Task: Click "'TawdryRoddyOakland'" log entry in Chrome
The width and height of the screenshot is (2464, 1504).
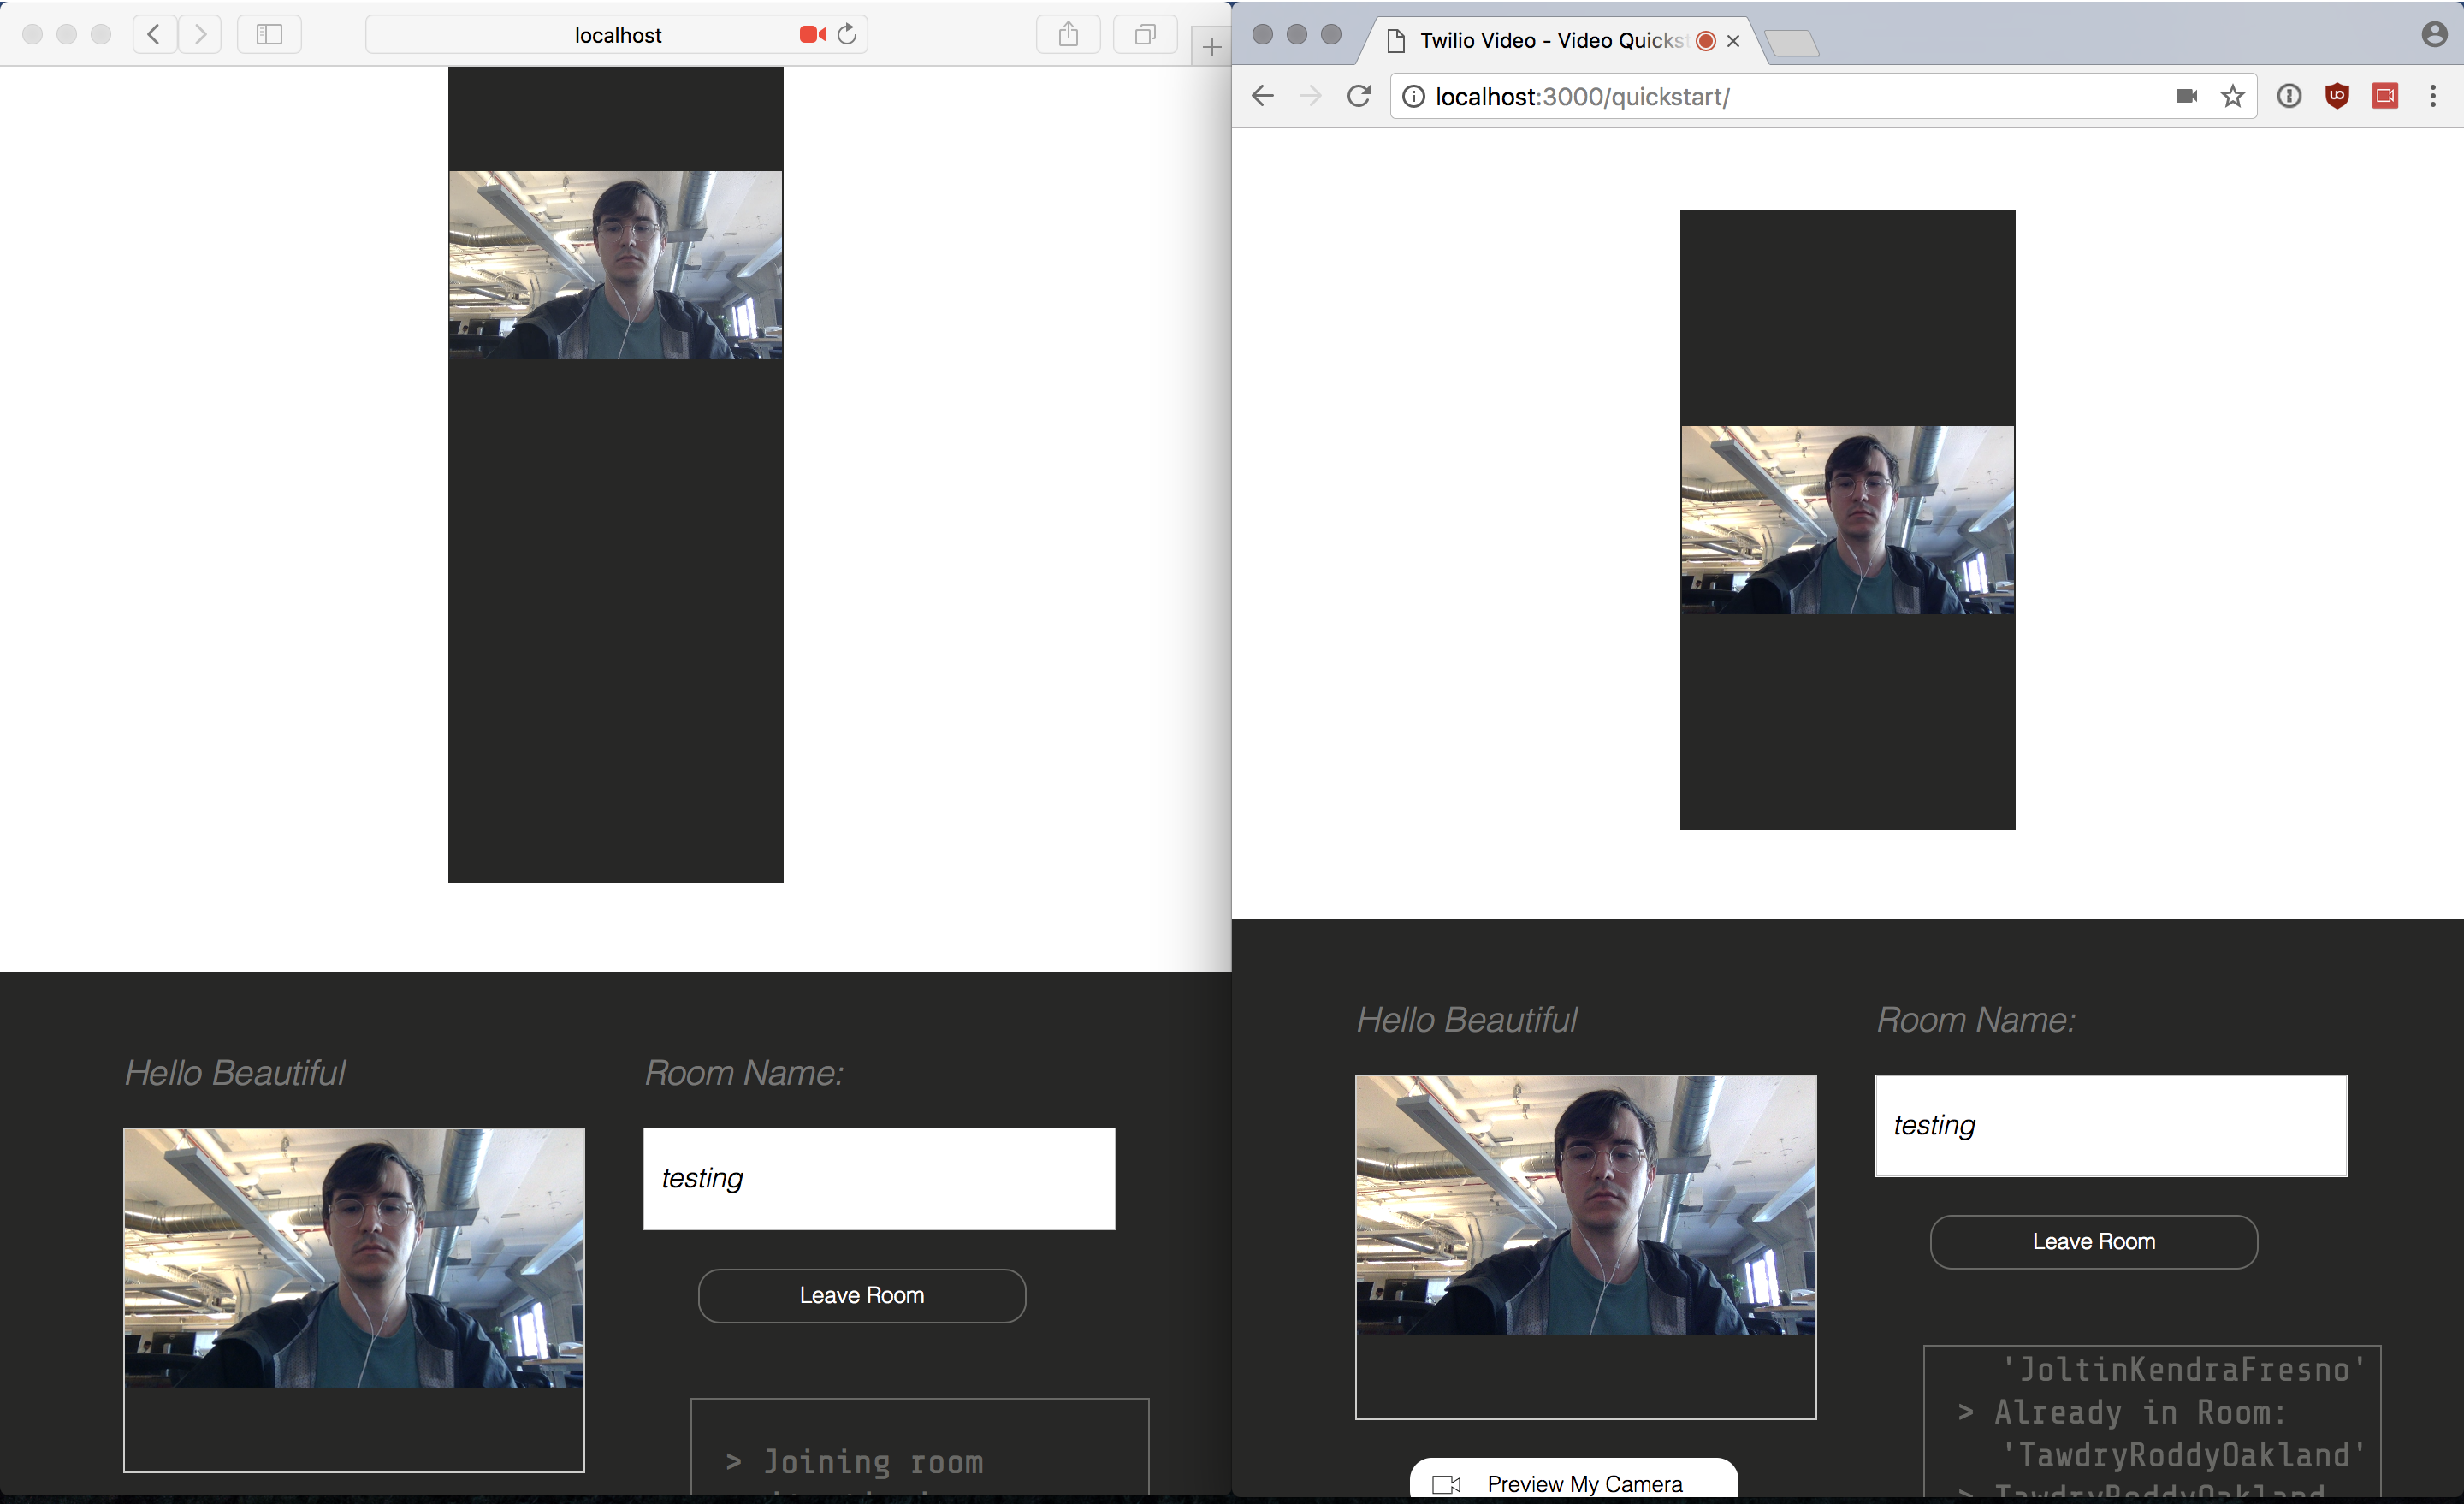Action: (2184, 1455)
